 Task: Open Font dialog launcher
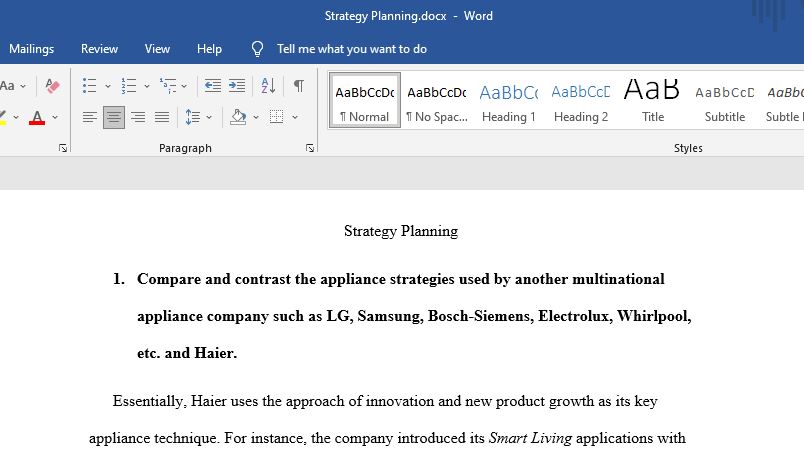tap(63, 148)
